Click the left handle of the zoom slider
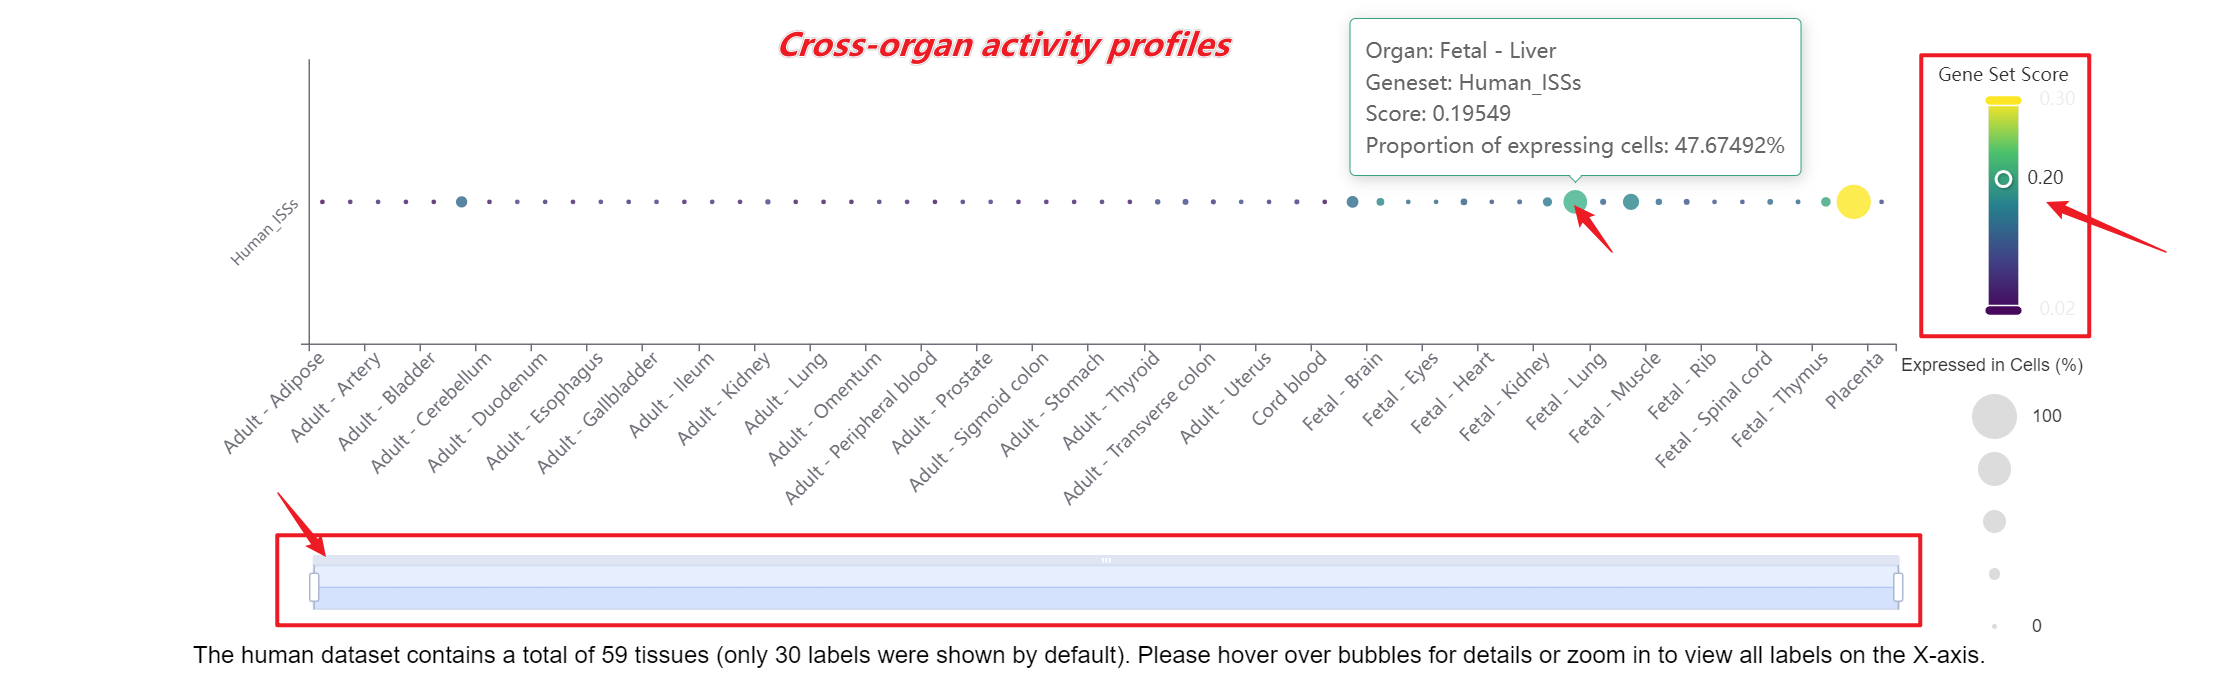 pyautogui.click(x=314, y=587)
